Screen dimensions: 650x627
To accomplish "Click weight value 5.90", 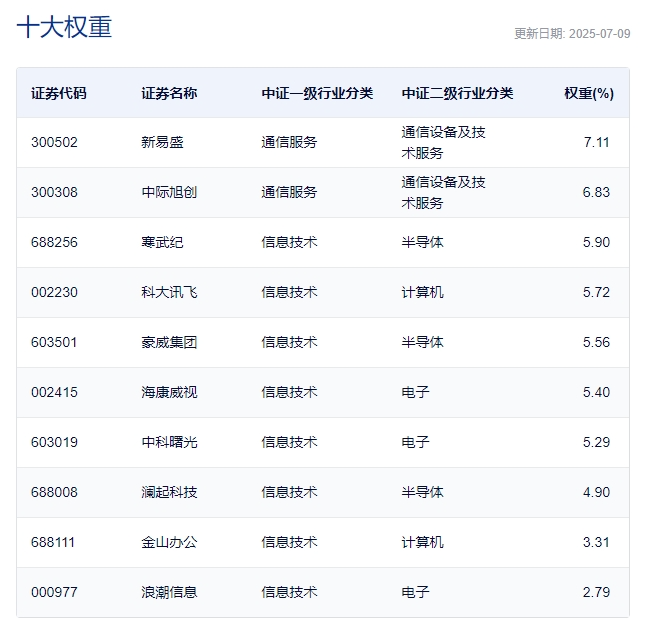I will click(596, 242).
